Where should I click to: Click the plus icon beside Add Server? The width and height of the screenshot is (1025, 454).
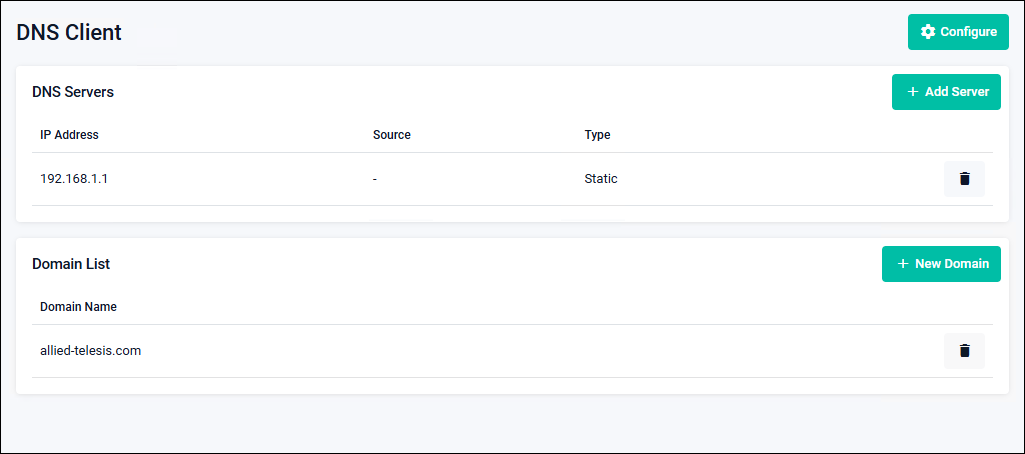click(x=912, y=92)
